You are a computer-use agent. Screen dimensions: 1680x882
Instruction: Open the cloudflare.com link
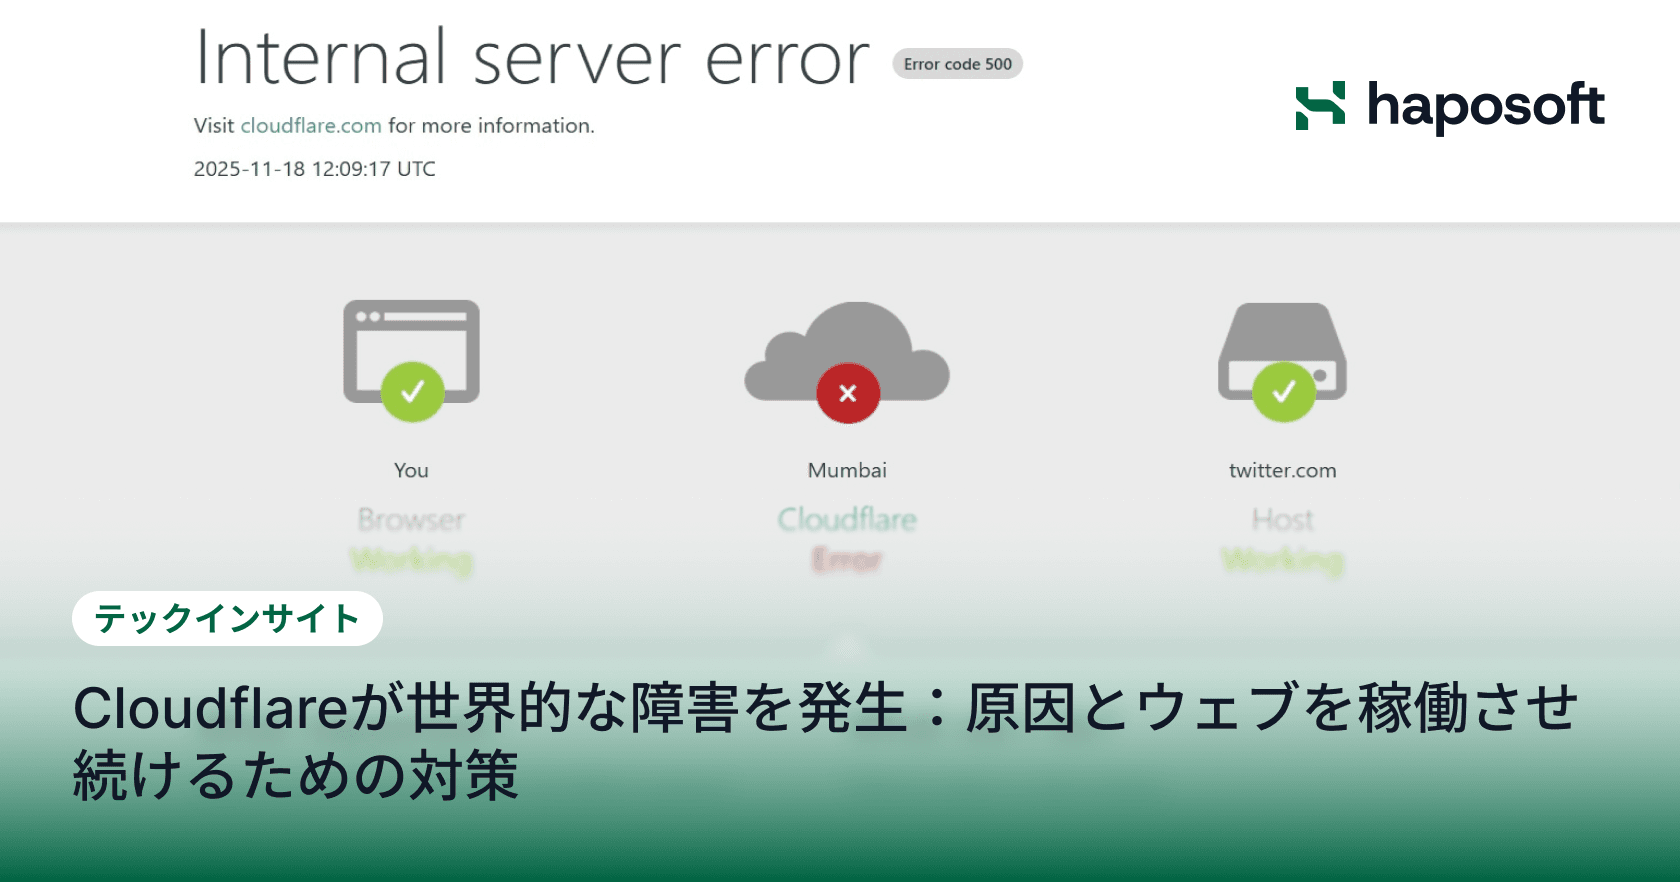(x=311, y=126)
